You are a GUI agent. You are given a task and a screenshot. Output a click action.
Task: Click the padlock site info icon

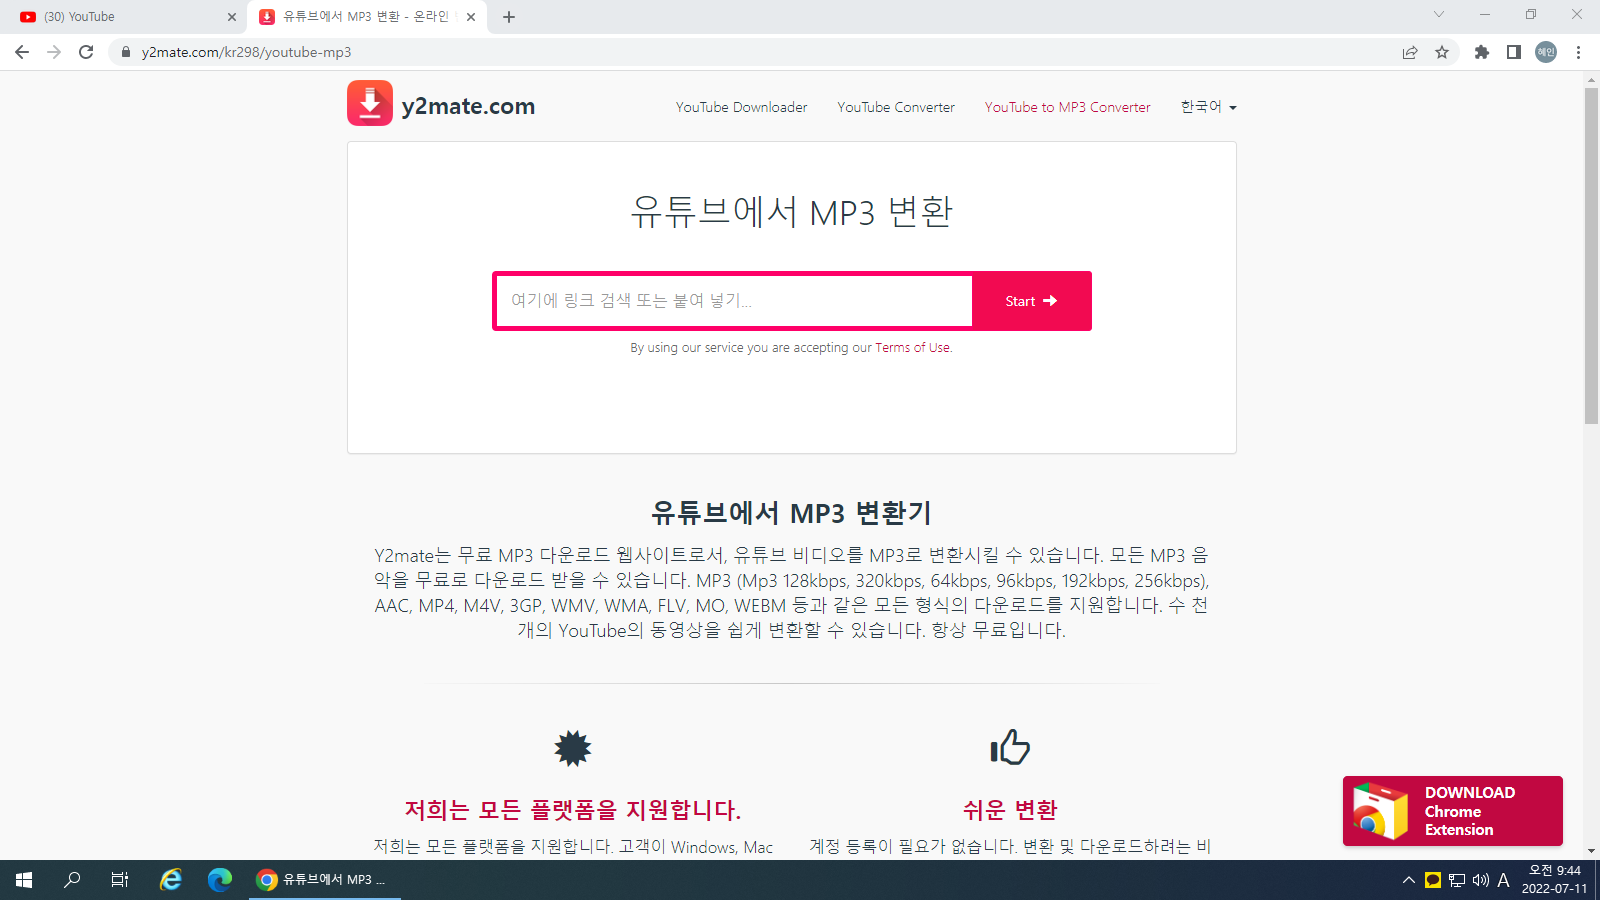126,52
